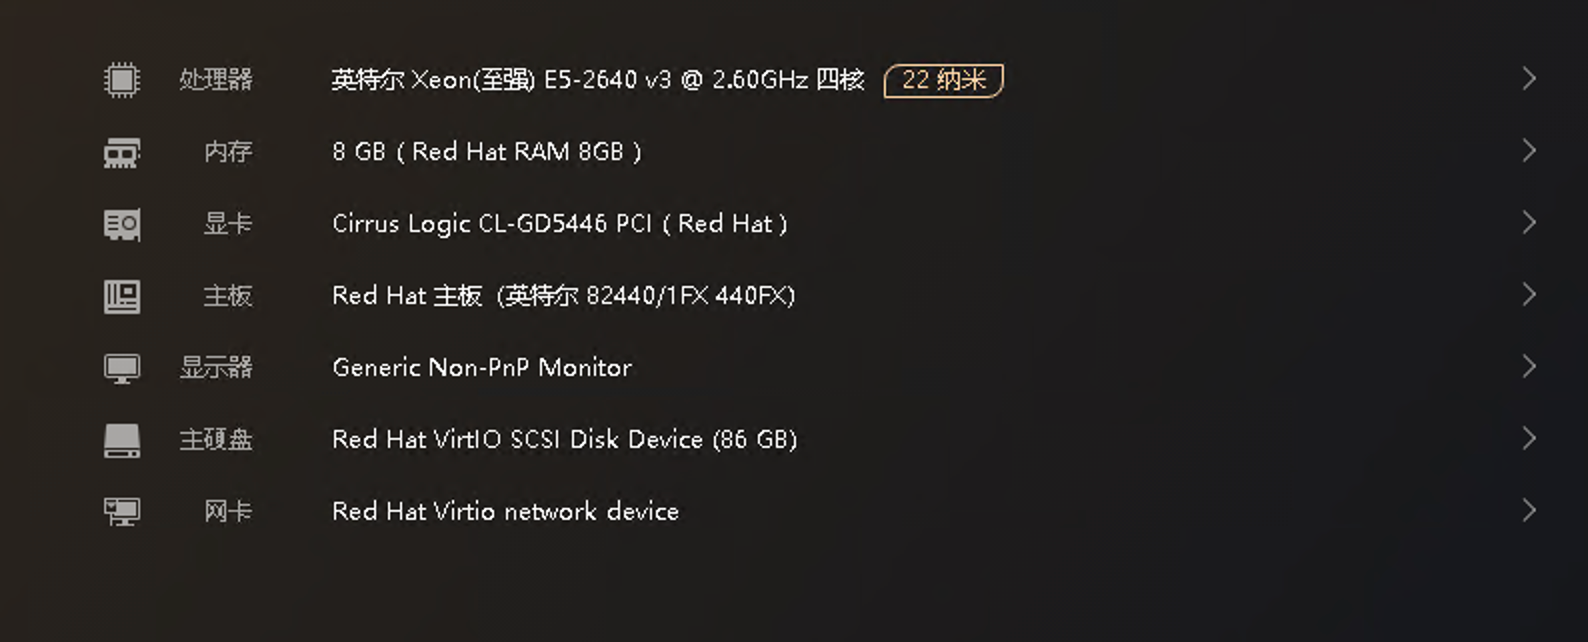
Task: Click the 处理器 label
Action: coord(216,80)
